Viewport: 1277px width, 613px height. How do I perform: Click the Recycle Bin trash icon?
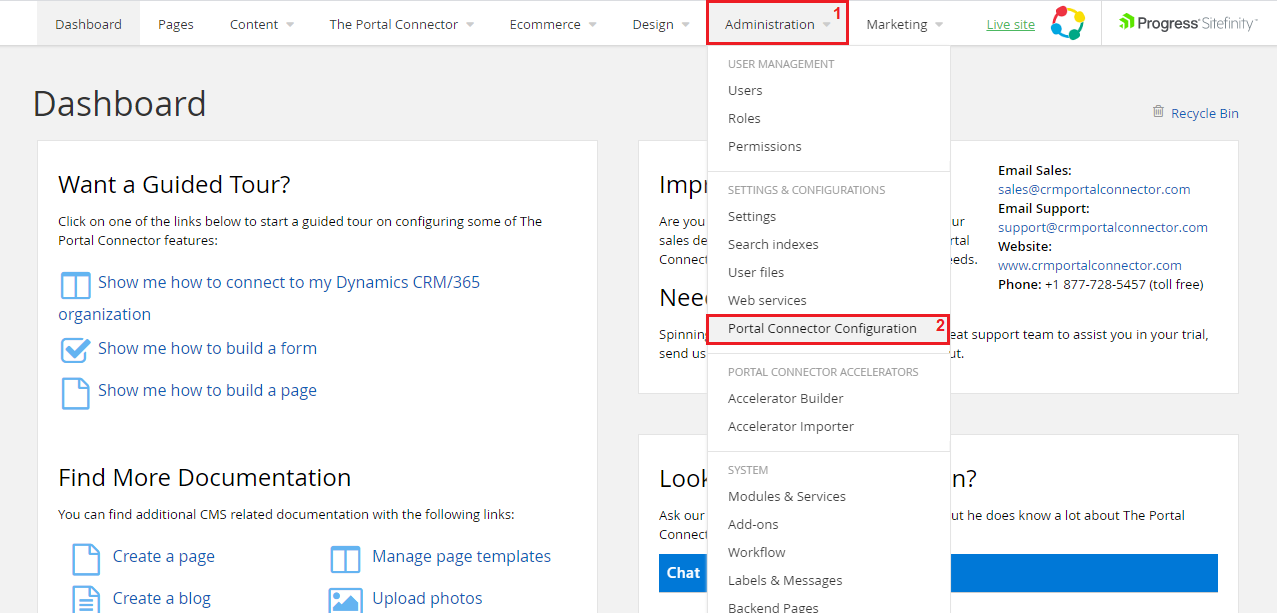(1158, 112)
